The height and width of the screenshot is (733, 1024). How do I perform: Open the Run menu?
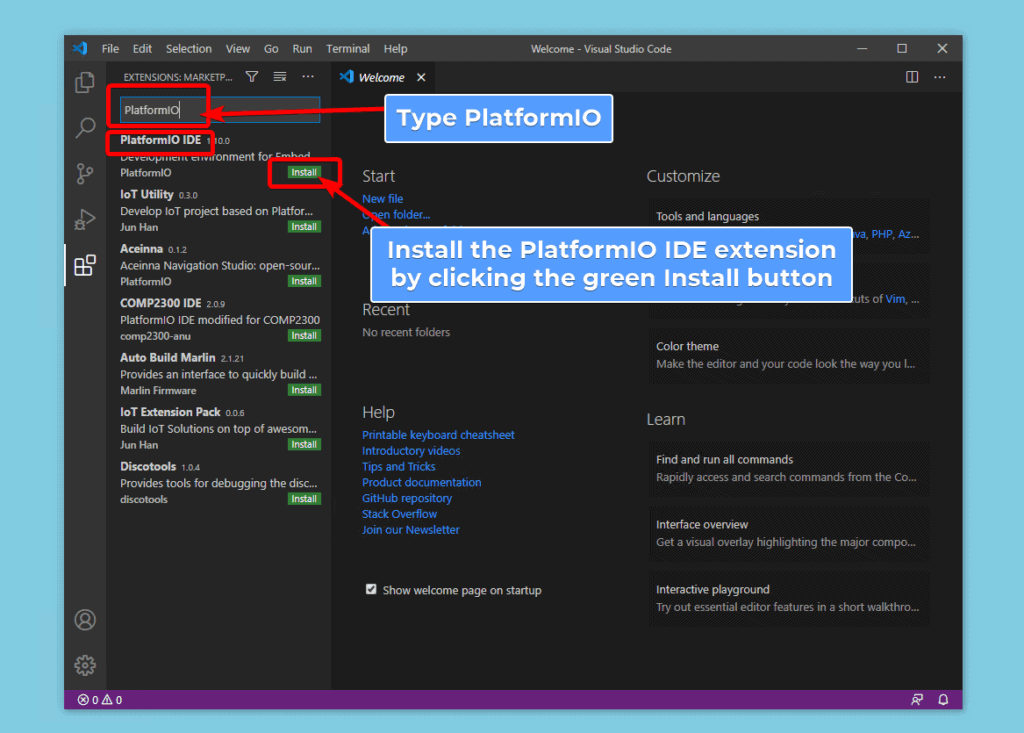(x=302, y=49)
